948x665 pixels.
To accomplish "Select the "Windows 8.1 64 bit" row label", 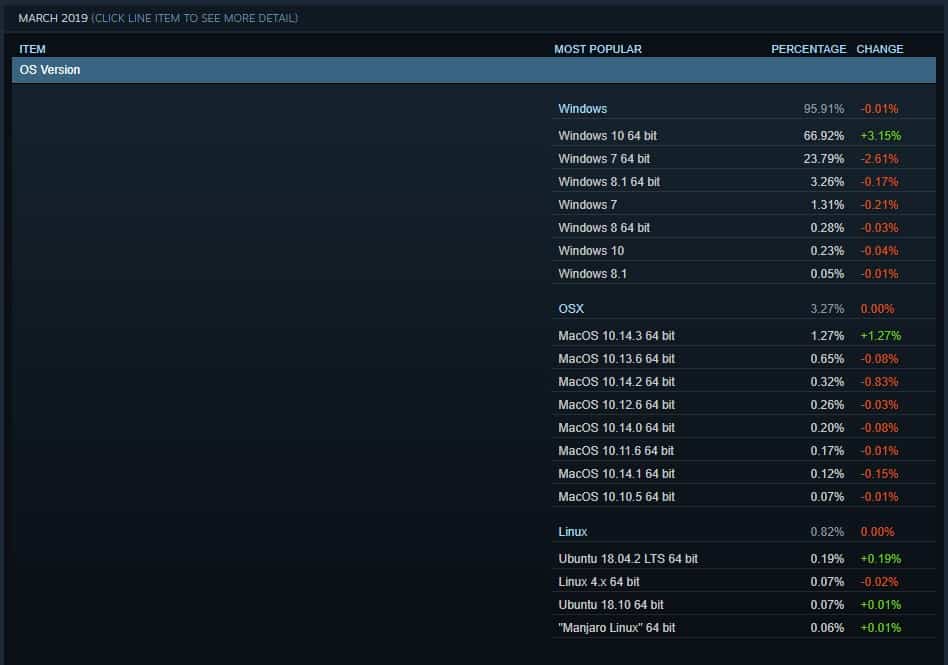I will point(609,182).
